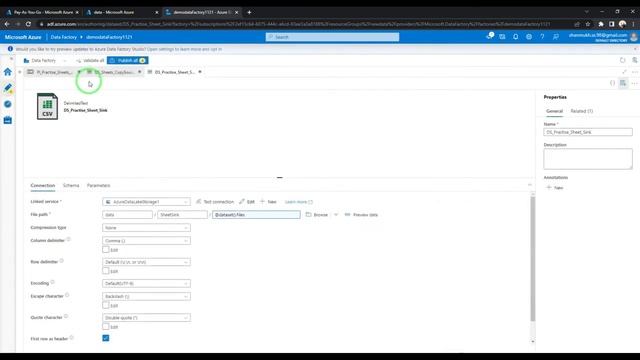Viewport: 640px width, 360px height.
Task: Click the info icon for Escape character
Action: pyautogui.click(x=67, y=295)
